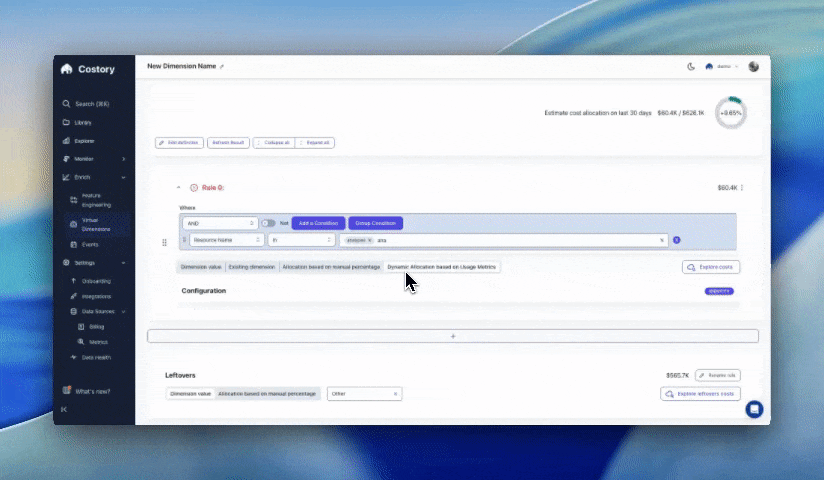Click Group Condition button
The image size is (824, 480).
click(x=376, y=223)
